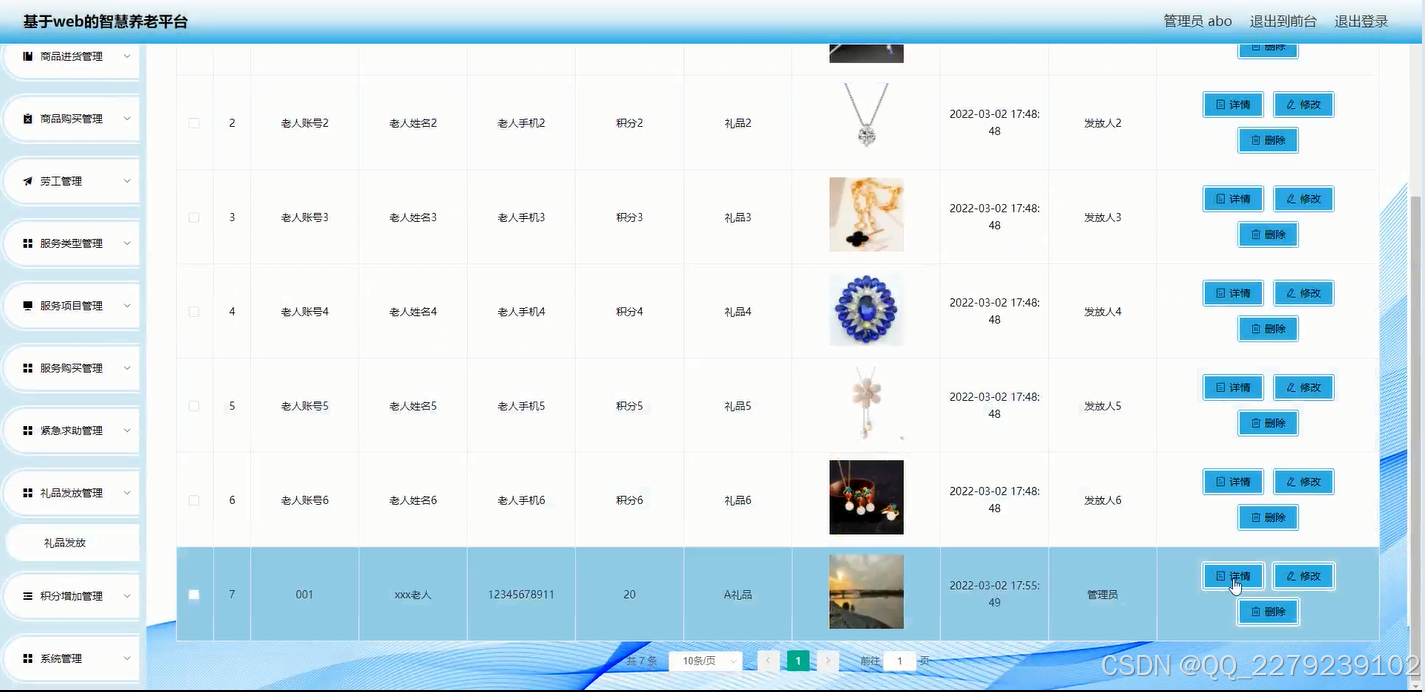Check the checkbox on row 5
This screenshot has width=1425, height=692.
click(194, 405)
